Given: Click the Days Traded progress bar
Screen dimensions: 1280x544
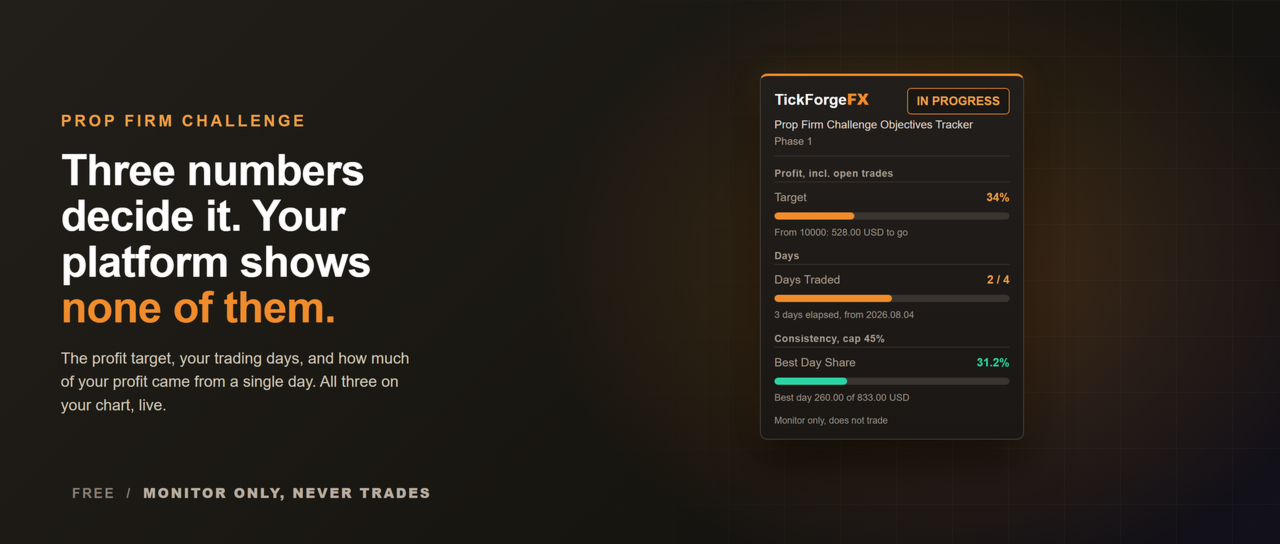Looking at the screenshot, I should point(892,298).
